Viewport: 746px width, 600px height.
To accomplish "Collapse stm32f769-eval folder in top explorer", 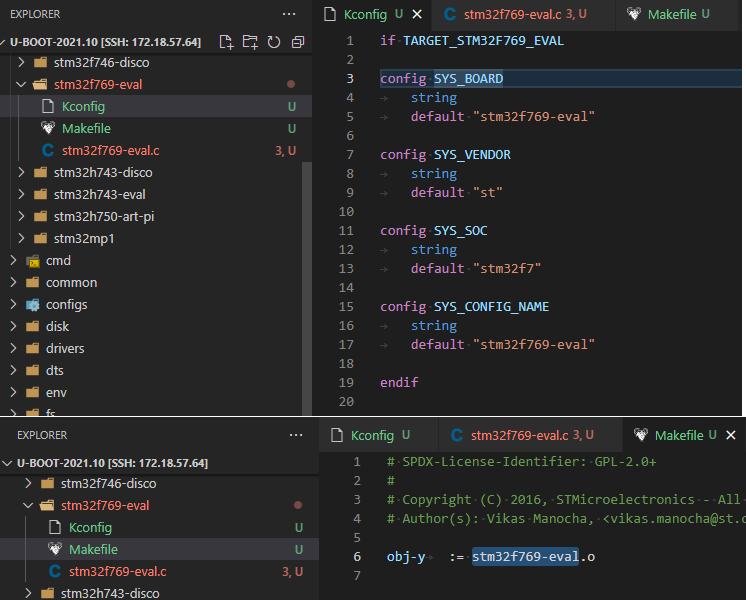I will (x=21, y=84).
